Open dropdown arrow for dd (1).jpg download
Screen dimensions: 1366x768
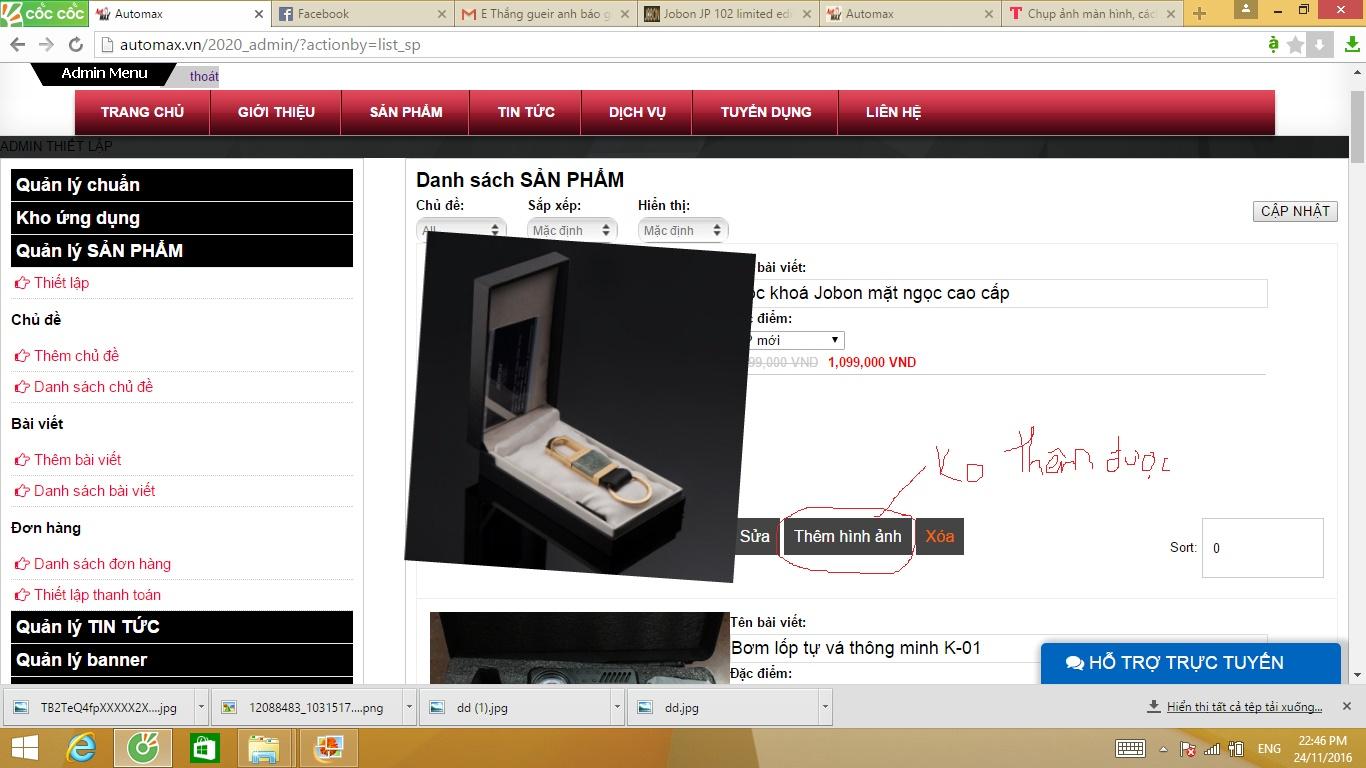coord(617,707)
